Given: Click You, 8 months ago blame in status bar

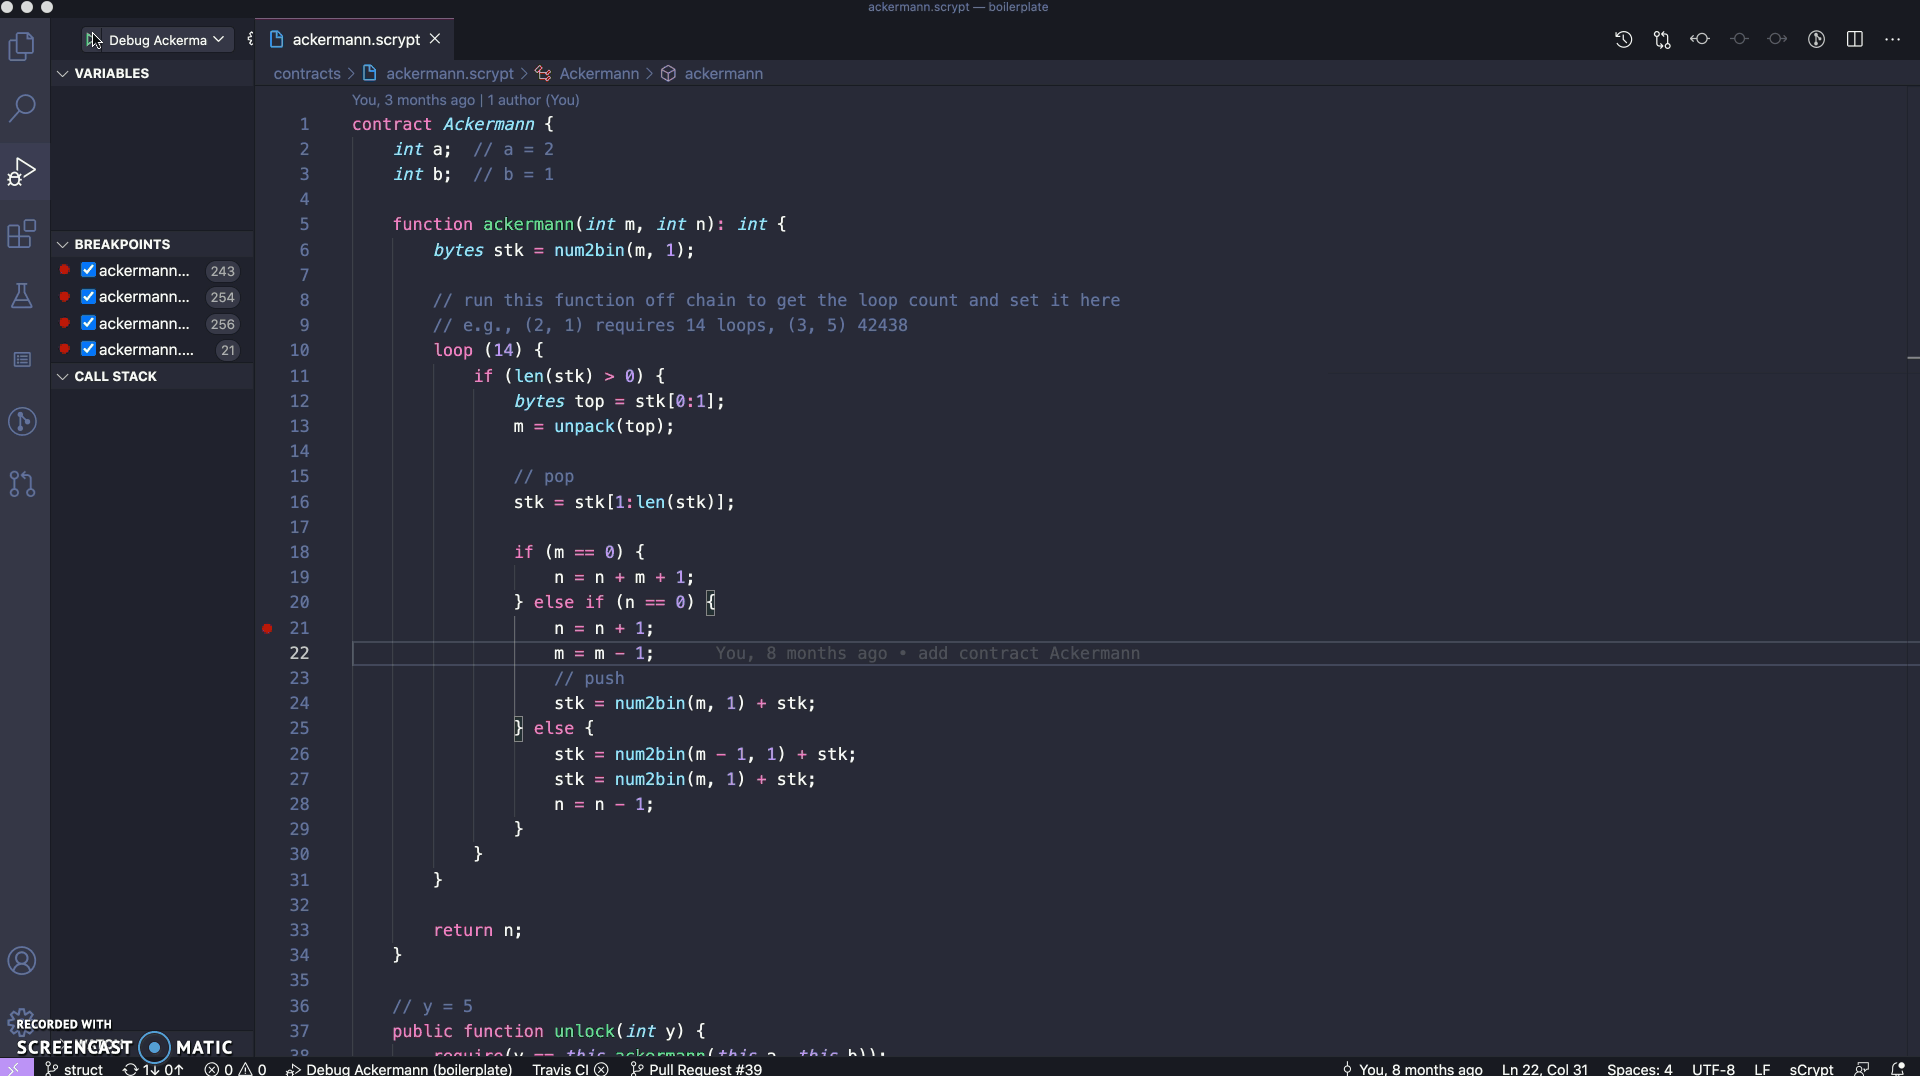Looking at the screenshot, I should [x=1412, y=1069].
